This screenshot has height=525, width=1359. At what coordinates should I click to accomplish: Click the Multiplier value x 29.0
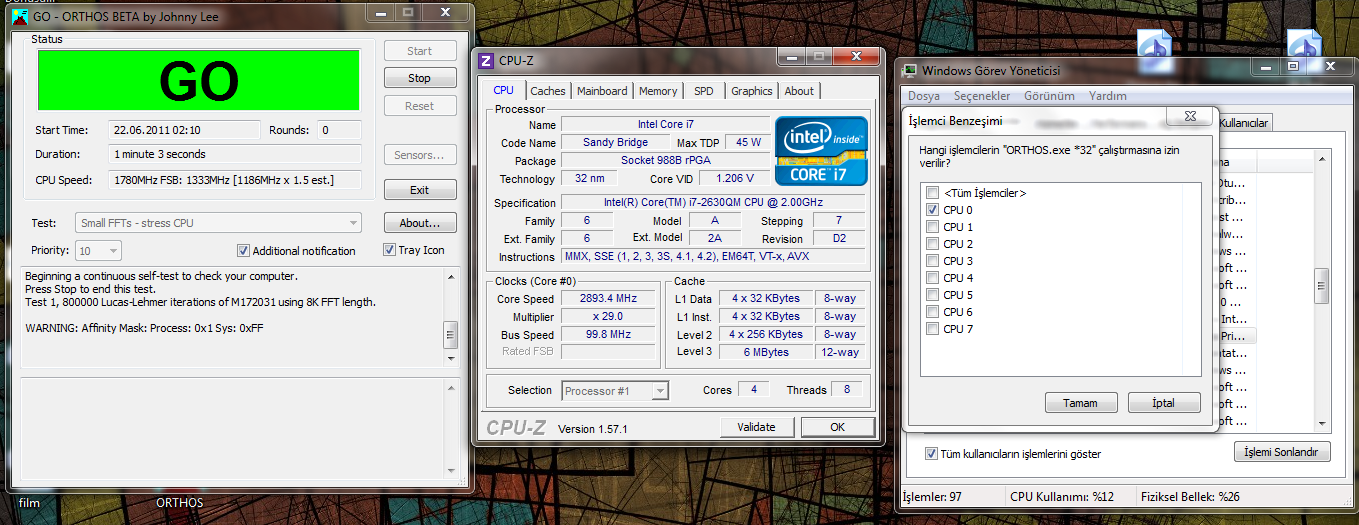pos(608,317)
